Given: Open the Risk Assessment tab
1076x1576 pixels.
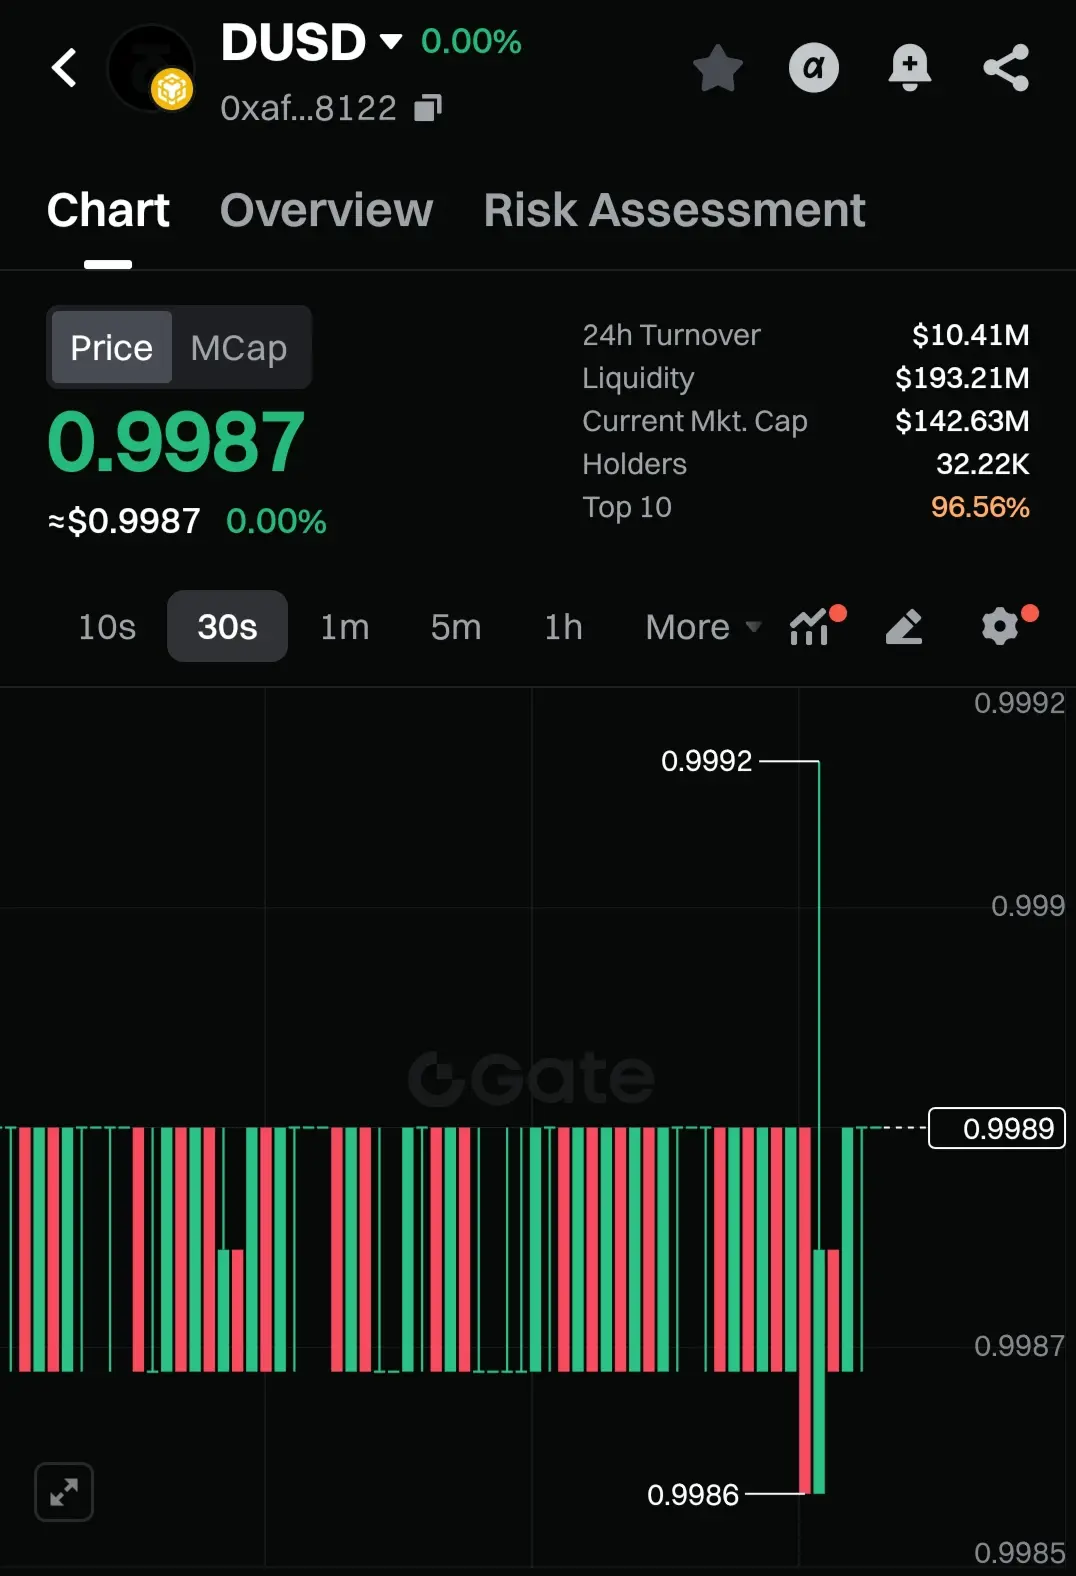Looking at the screenshot, I should tap(674, 210).
